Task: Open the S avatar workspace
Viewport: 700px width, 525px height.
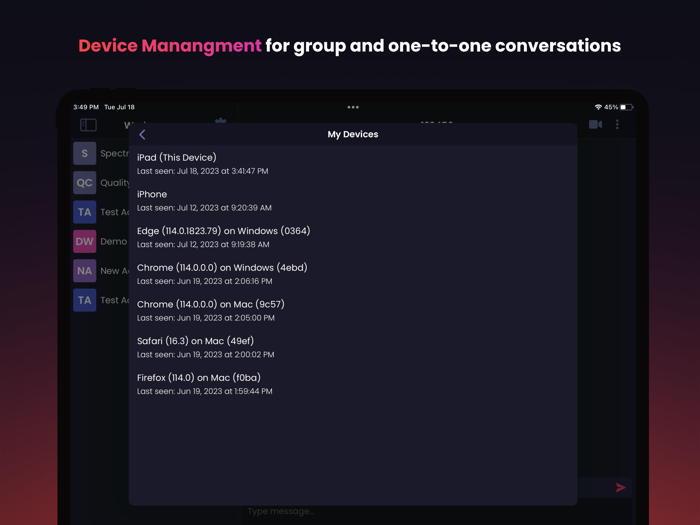Action: [85, 154]
